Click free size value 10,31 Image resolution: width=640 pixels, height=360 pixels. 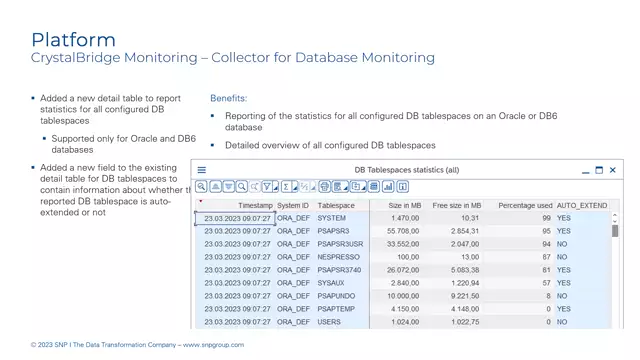pyautogui.click(x=470, y=218)
